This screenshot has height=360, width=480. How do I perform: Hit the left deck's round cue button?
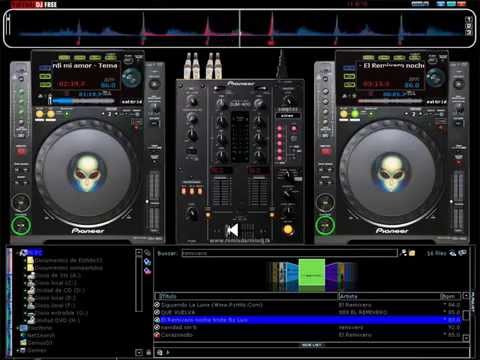click(21, 202)
